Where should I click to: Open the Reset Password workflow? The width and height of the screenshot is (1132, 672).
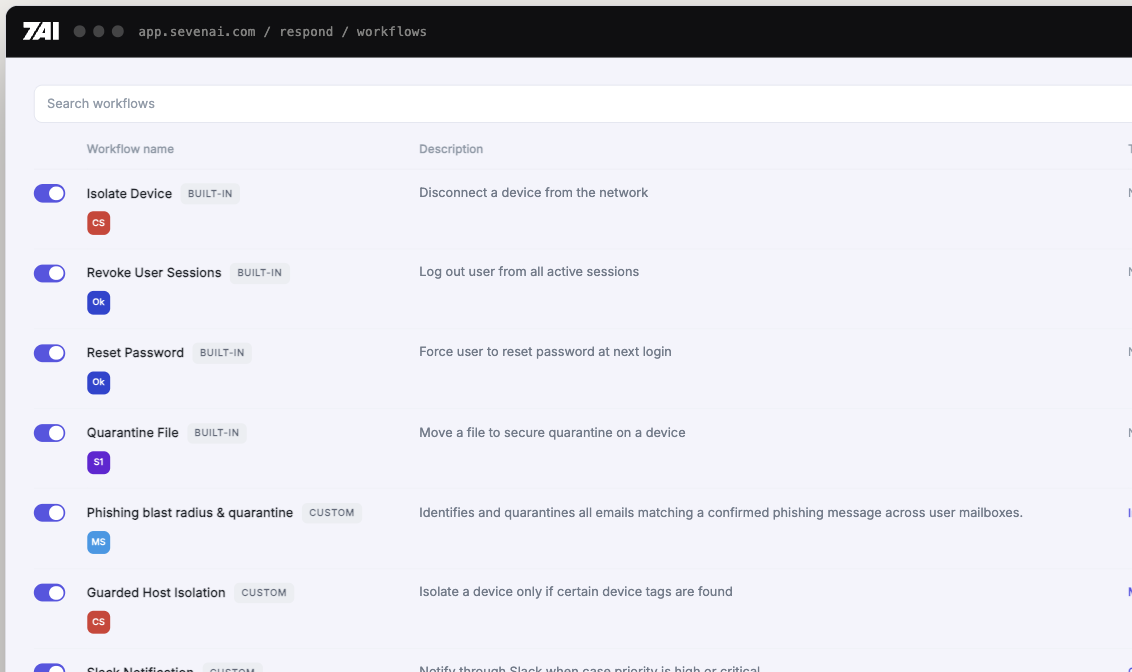pos(135,353)
